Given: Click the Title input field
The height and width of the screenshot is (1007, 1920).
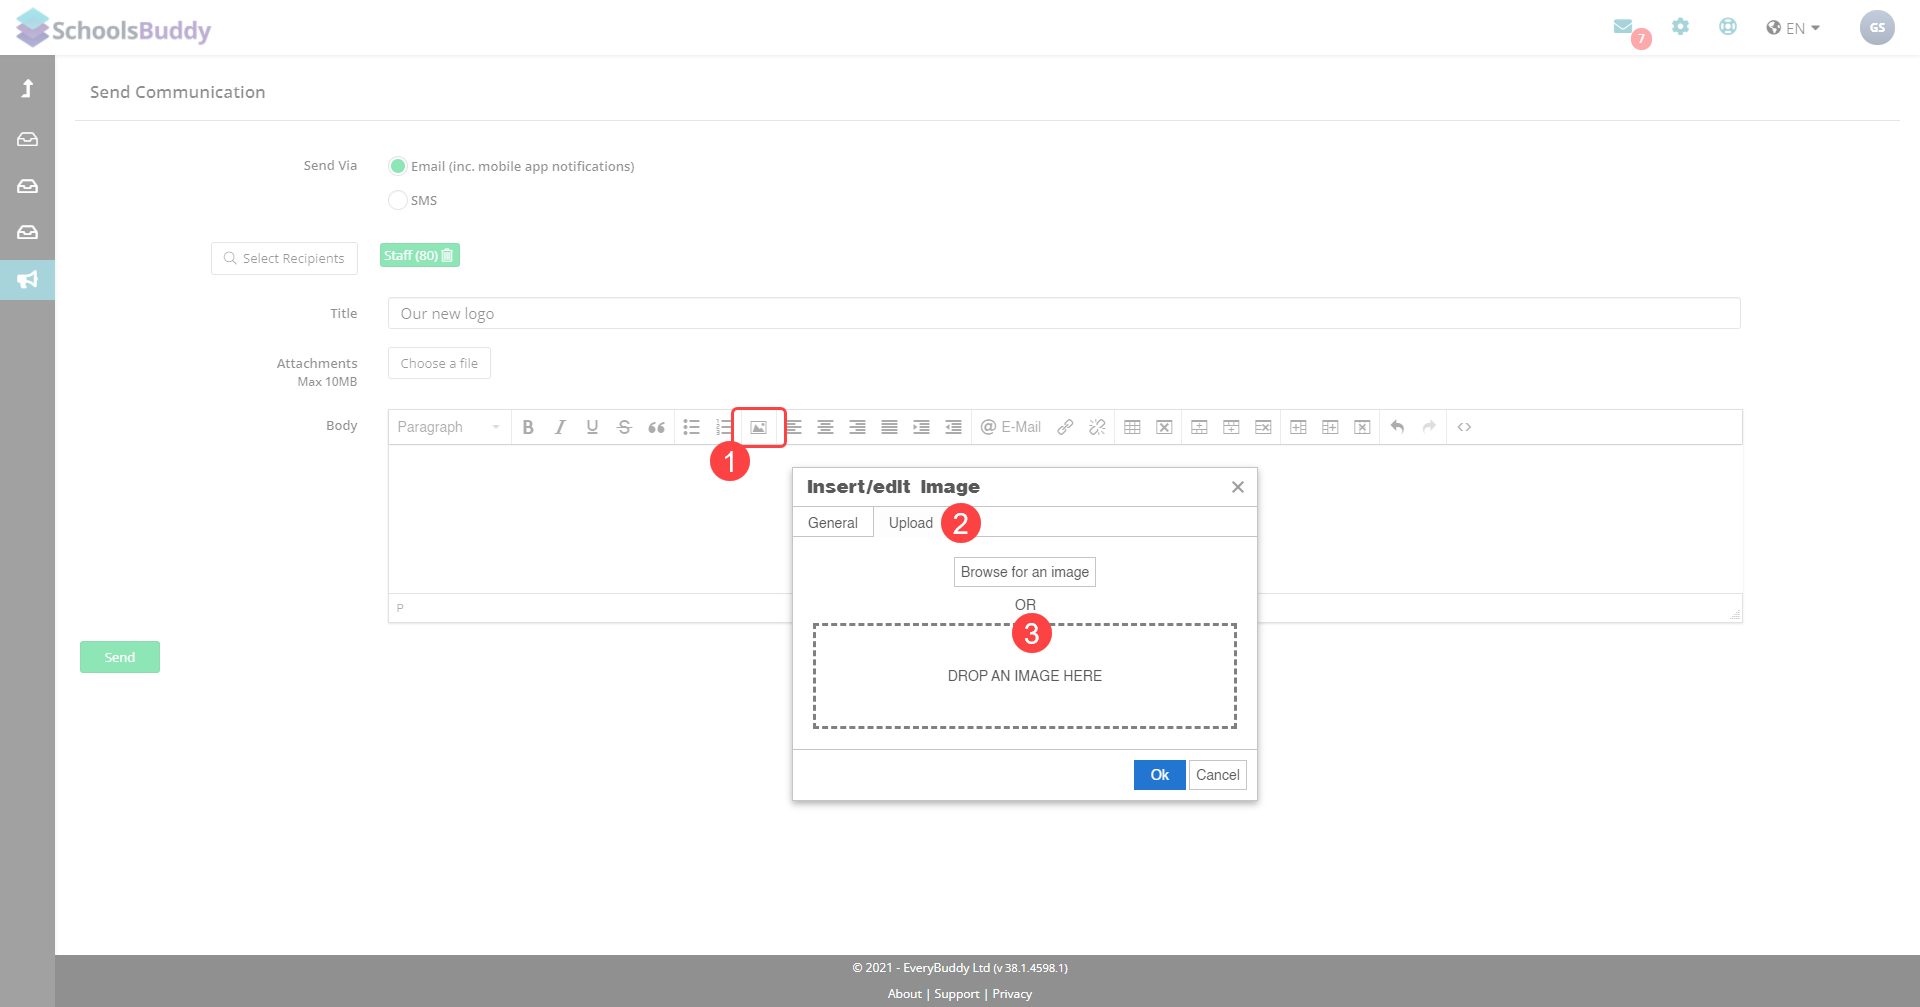Looking at the screenshot, I should [x=1063, y=313].
